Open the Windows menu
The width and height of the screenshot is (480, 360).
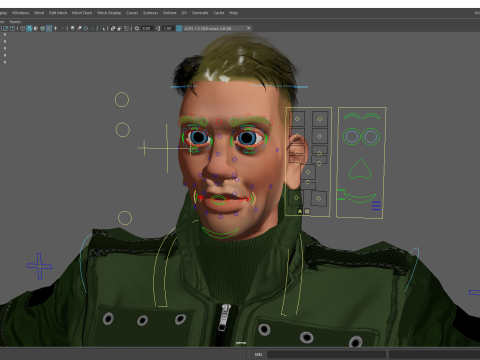pyautogui.click(x=21, y=13)
